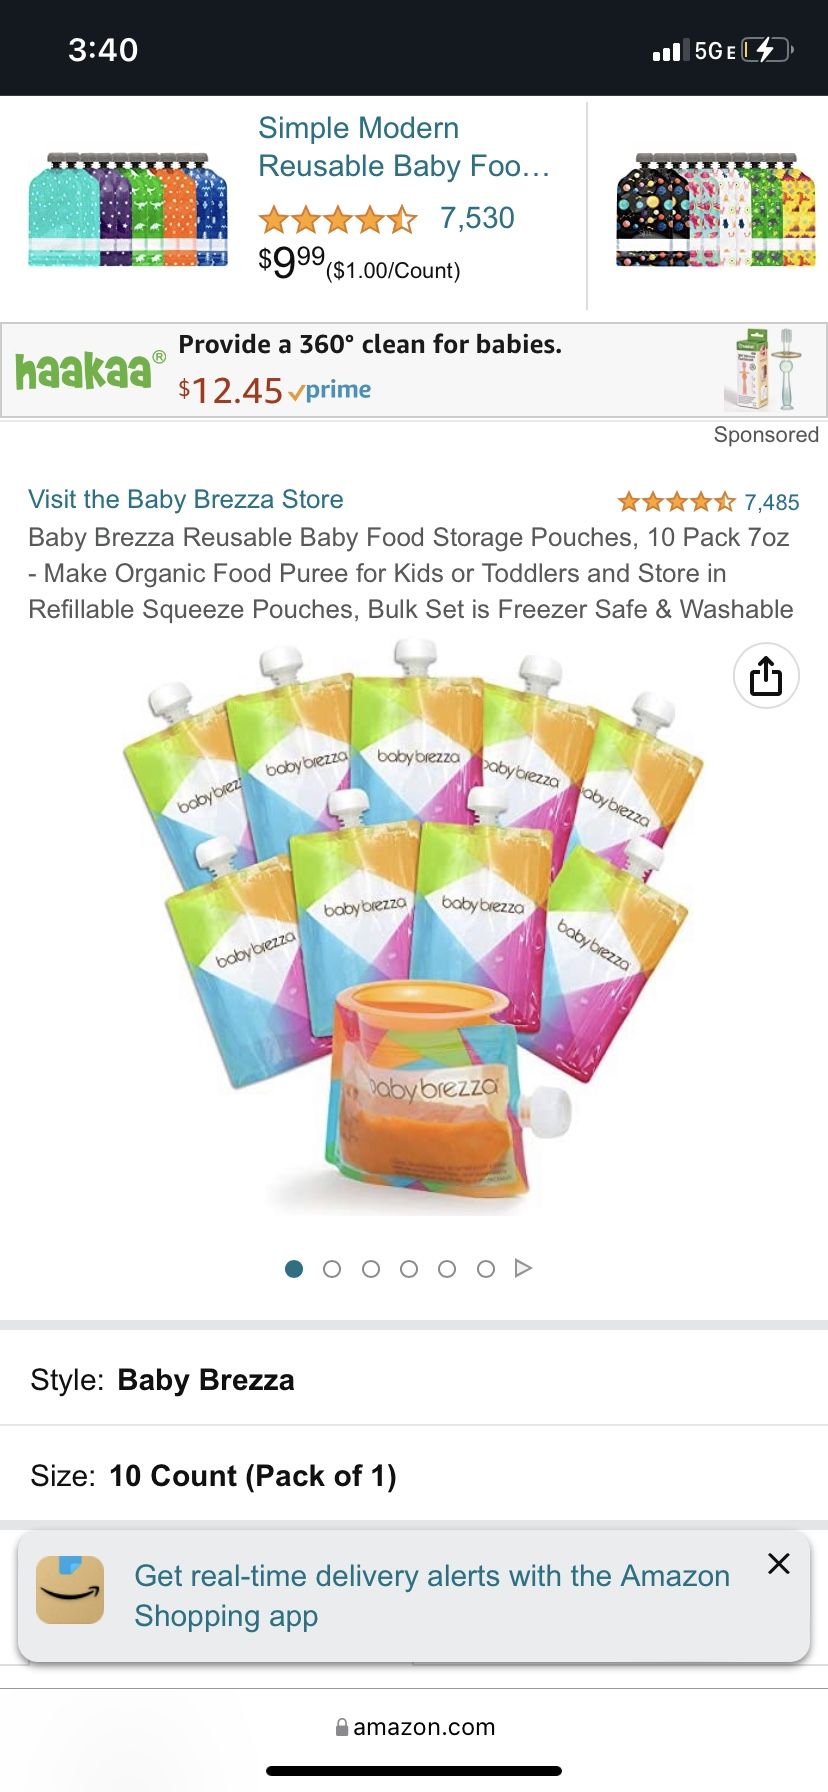
Task: Tap the star rating of Baby Brezza product
Action: (x=676, y=502)
